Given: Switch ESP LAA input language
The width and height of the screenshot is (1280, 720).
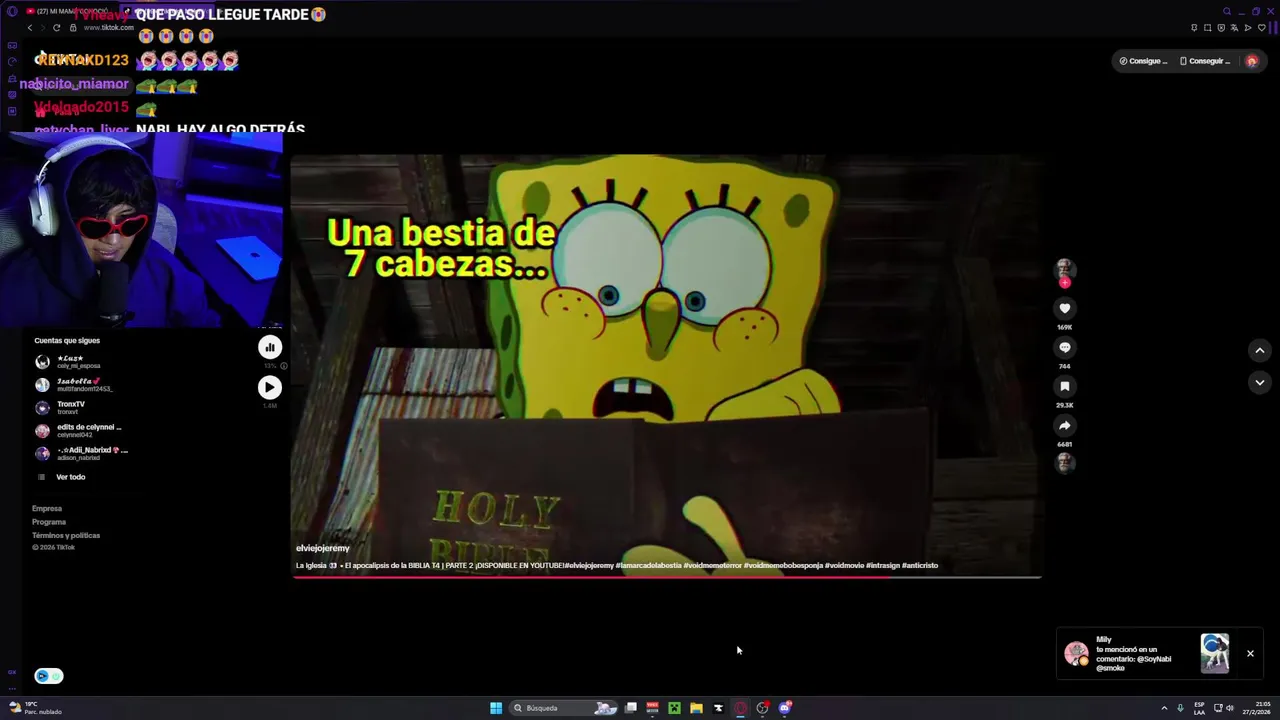Looking at the screenshot, I should (x=1199, y=708).
